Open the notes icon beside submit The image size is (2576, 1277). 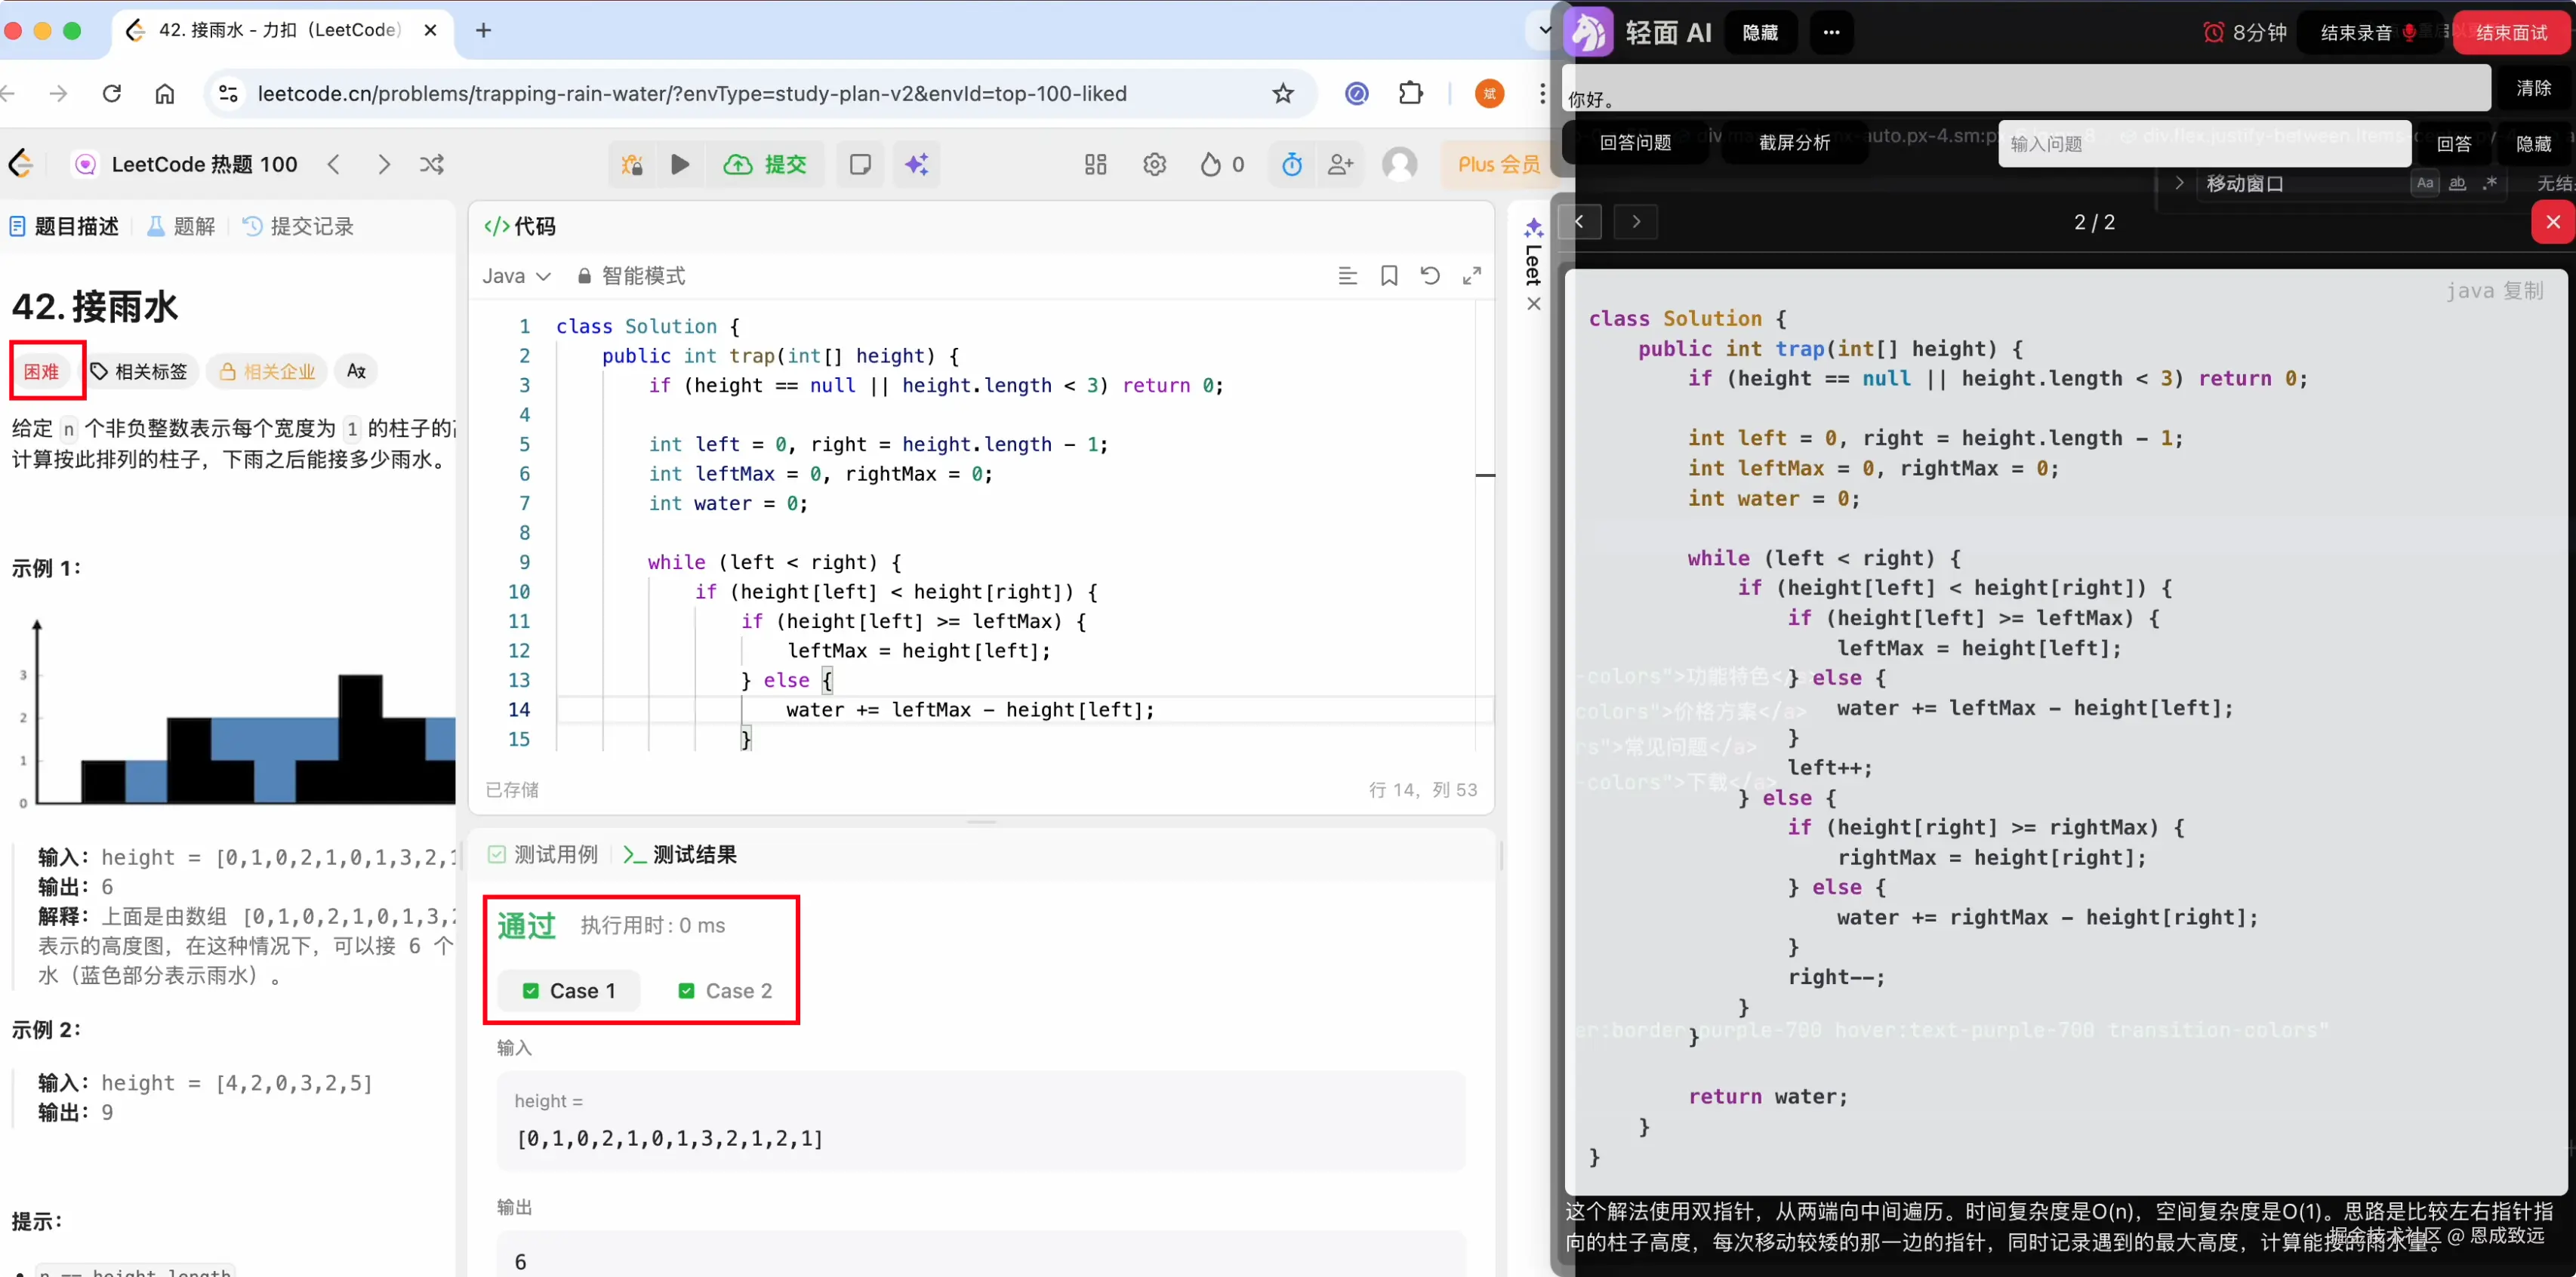[x=860, y=165]
